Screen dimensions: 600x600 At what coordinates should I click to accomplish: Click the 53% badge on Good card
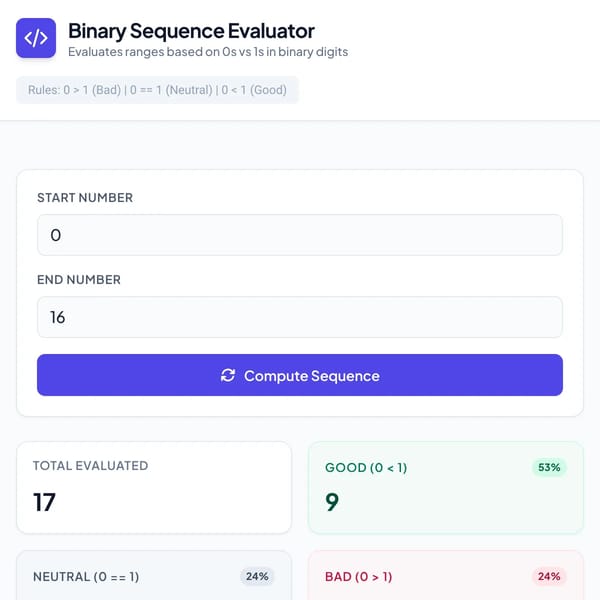tap(549, 467)
